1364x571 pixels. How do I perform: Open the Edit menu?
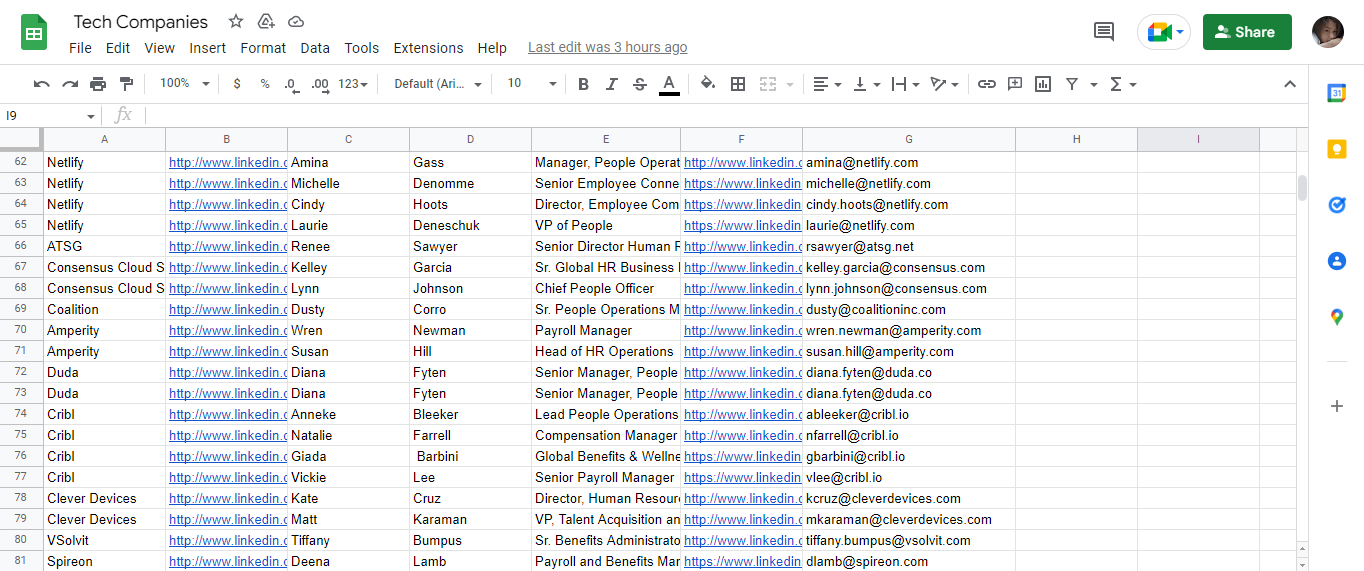[x=118, y=48]
